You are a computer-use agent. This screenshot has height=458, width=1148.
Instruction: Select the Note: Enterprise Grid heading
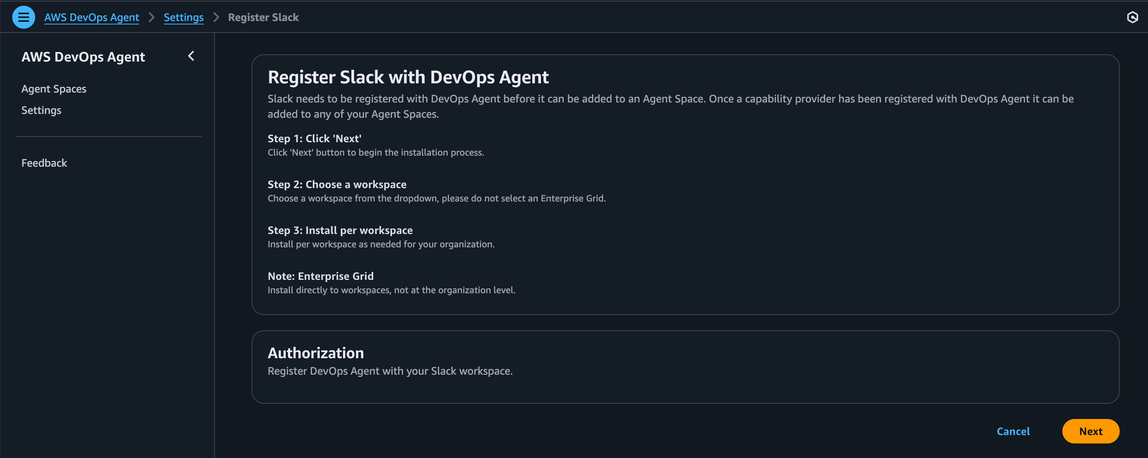(x=320, y=276)
